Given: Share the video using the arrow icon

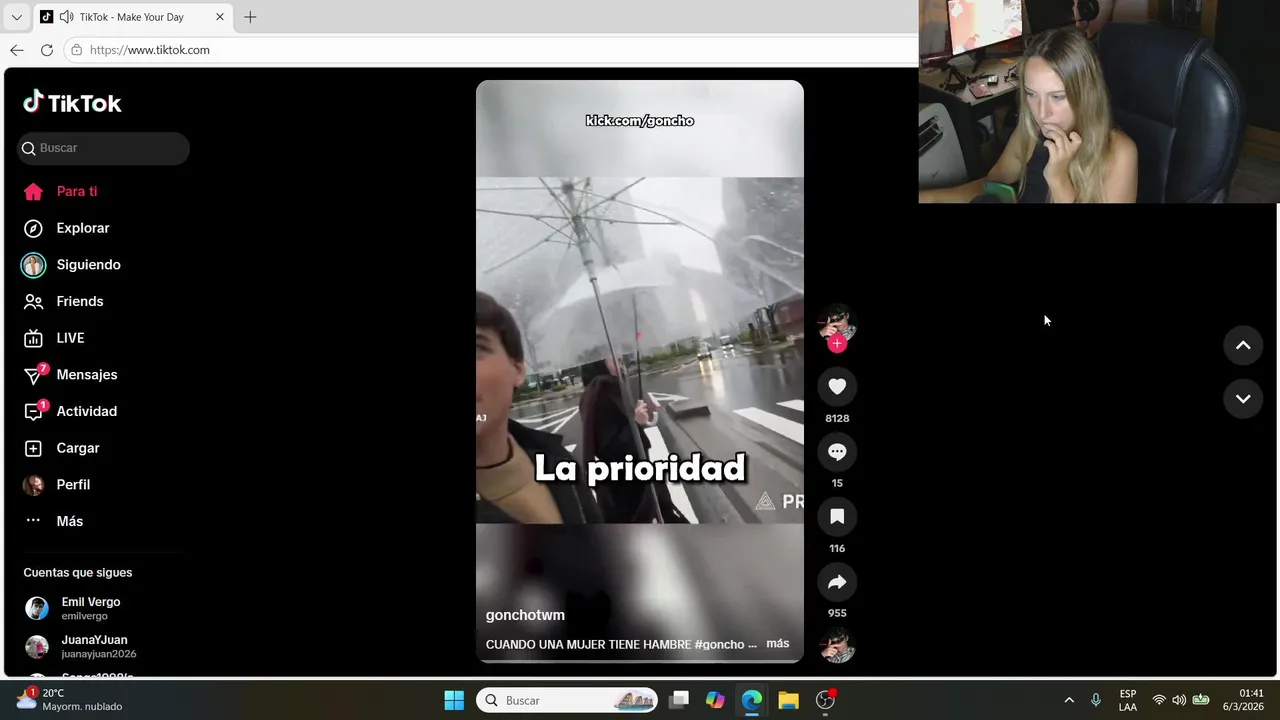Looking at the screenshot, I should 837,582.
